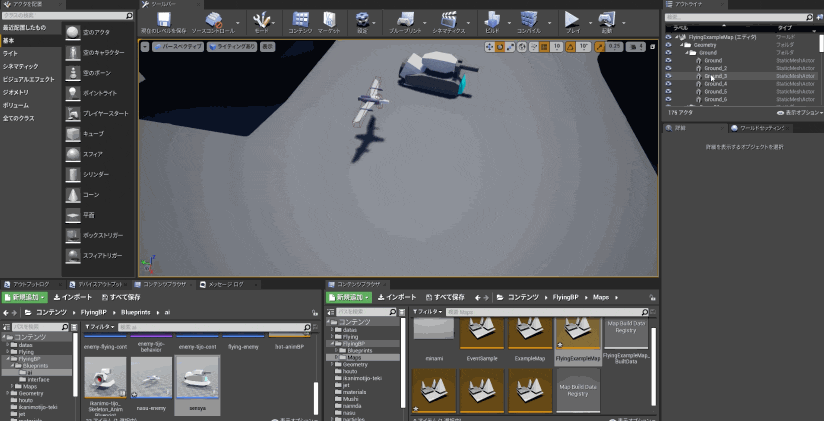
Task: Select Empty Character (空のキャラクター) in place panel
Action: click(96, 53)
